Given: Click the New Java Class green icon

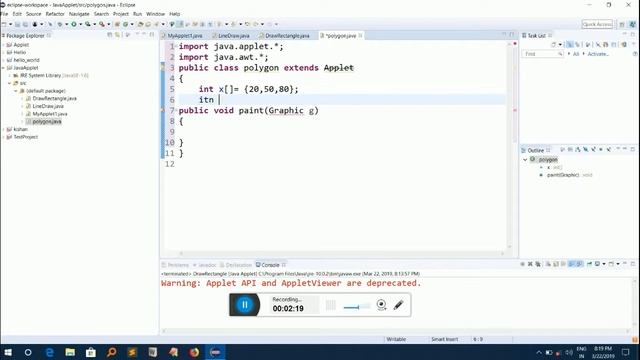Looking at the screenshot, I should (x=125, y=24).
